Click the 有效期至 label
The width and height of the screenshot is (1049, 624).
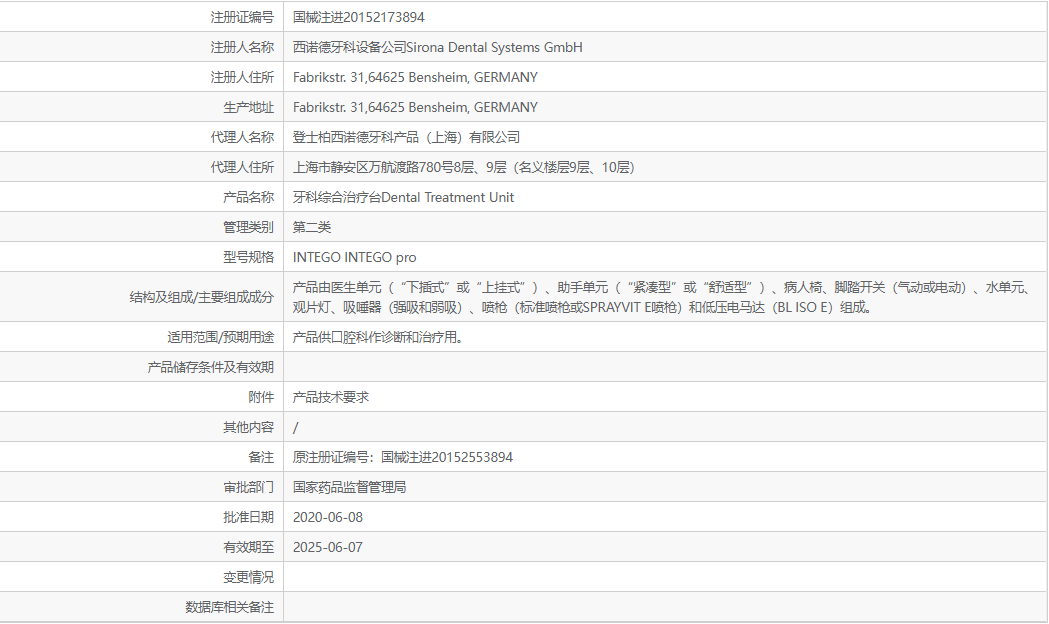click(x=248, y=548)
